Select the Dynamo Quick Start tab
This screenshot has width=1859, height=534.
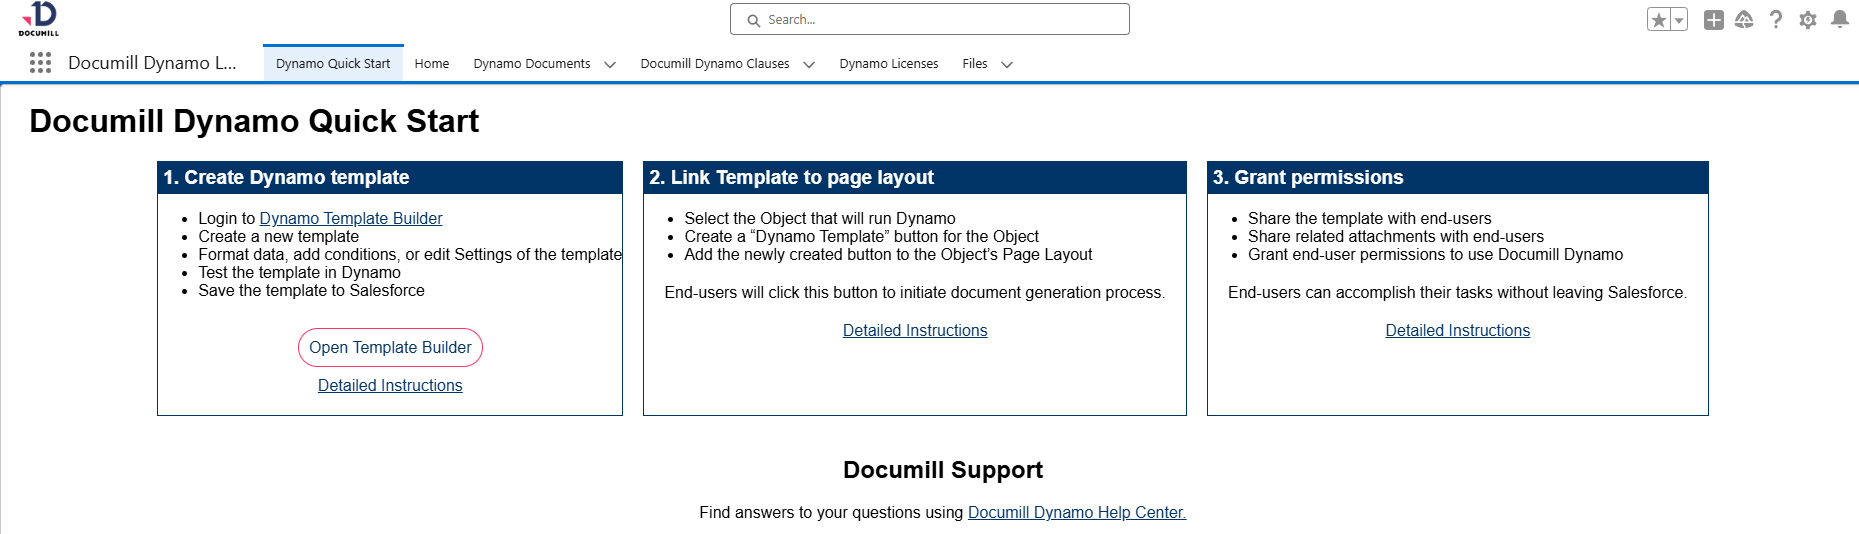point(333,64)
